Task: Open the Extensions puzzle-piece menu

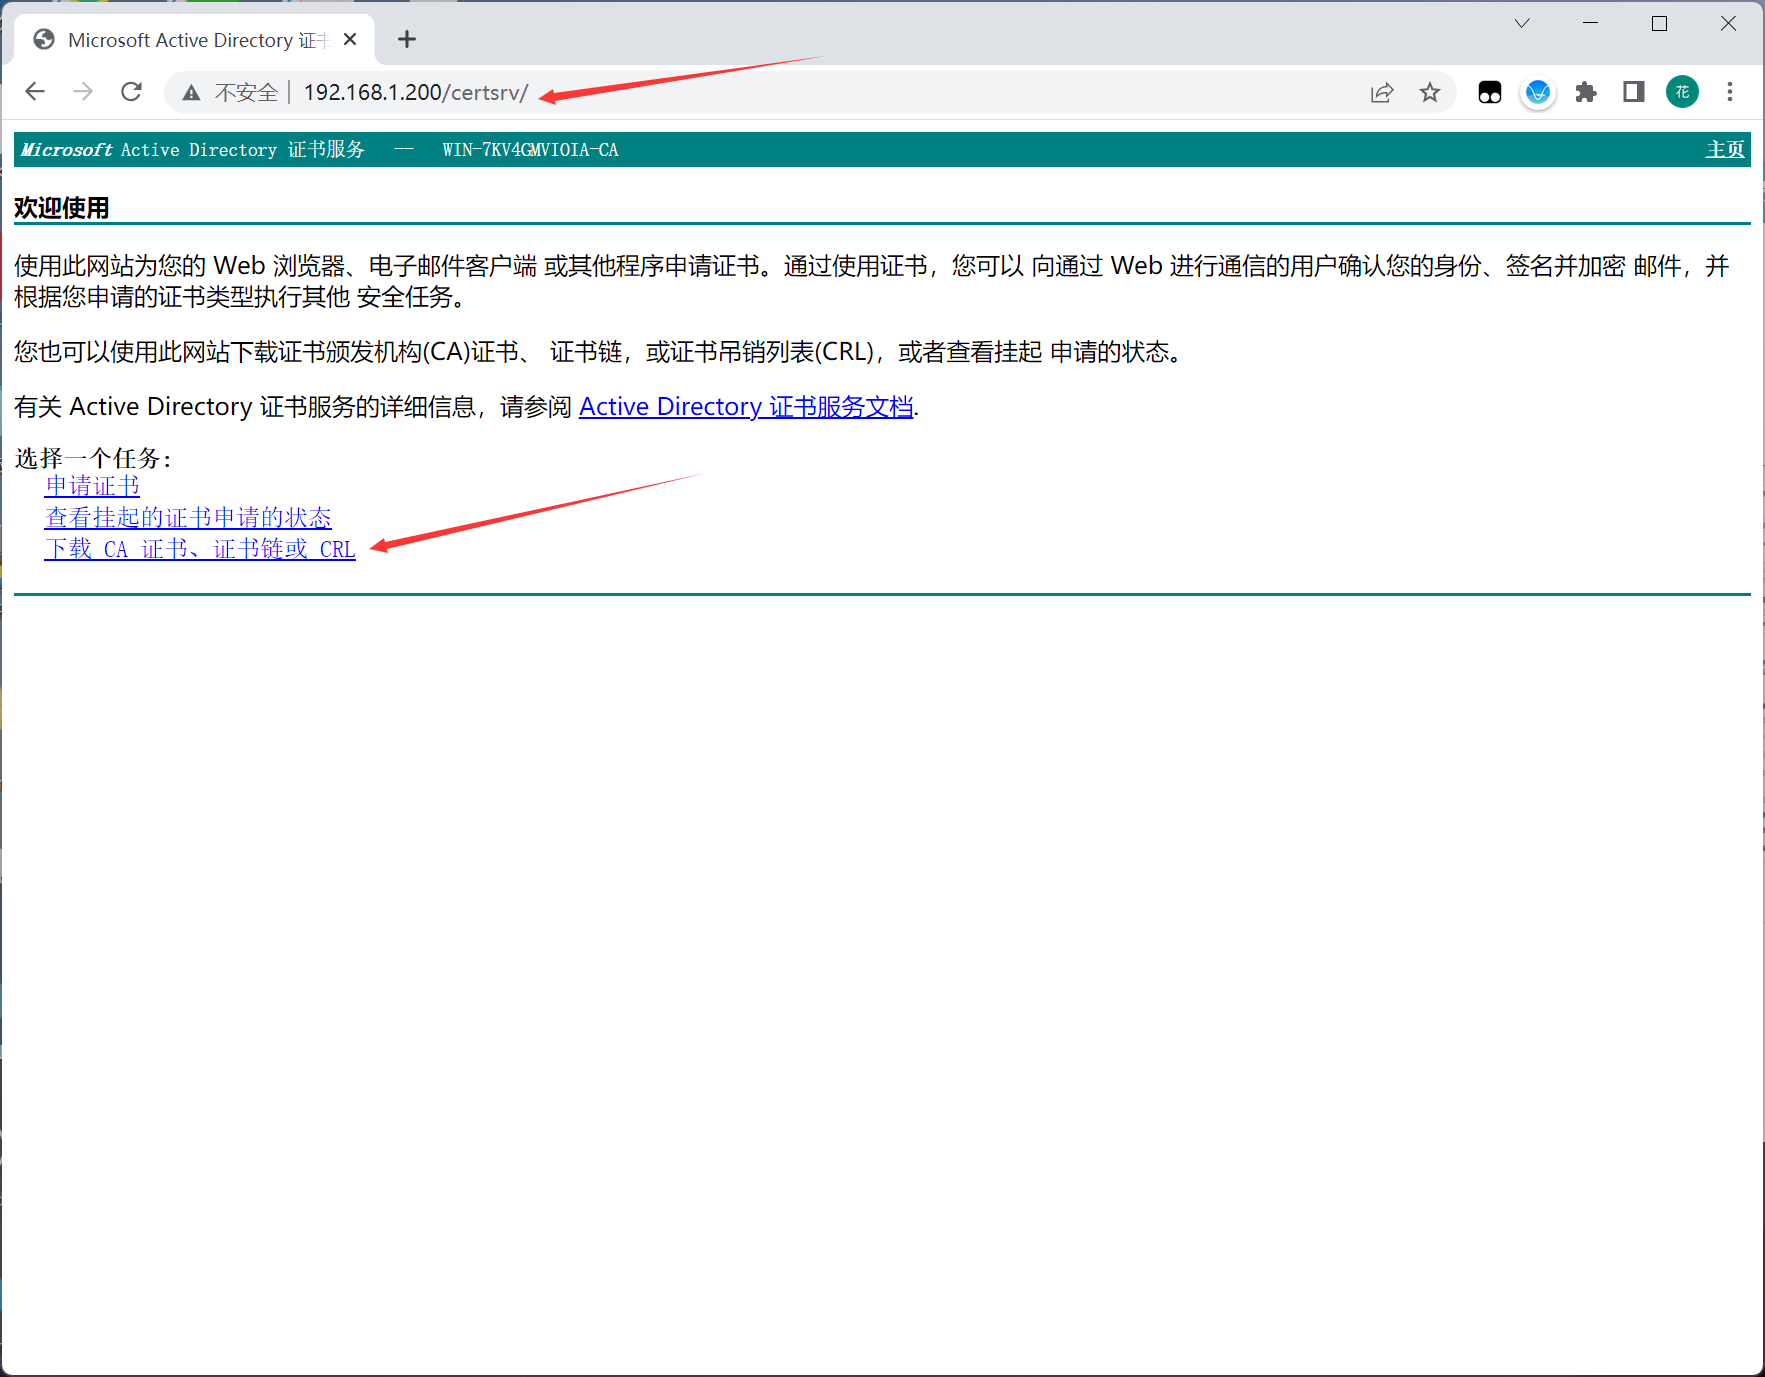Action: click(1586, 92)
